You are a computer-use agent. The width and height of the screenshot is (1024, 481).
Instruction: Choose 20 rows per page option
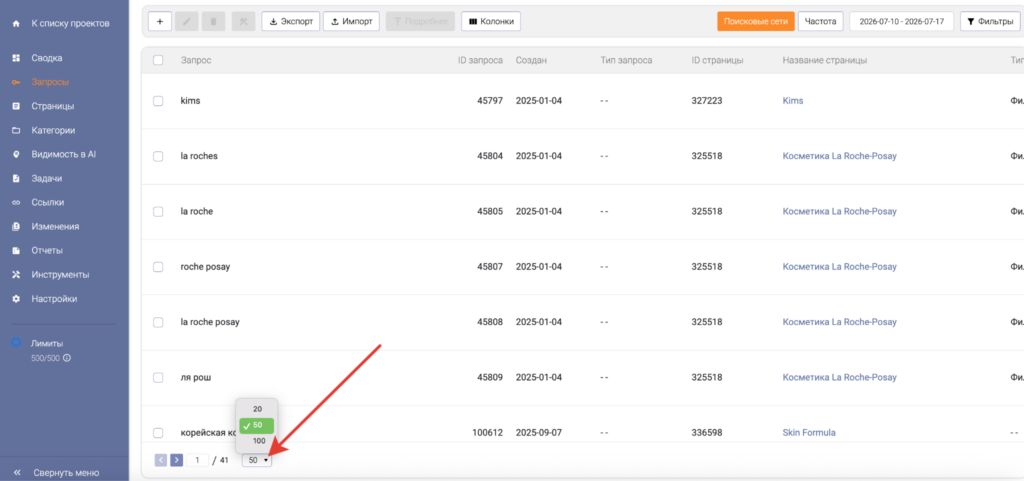(257, 409)
